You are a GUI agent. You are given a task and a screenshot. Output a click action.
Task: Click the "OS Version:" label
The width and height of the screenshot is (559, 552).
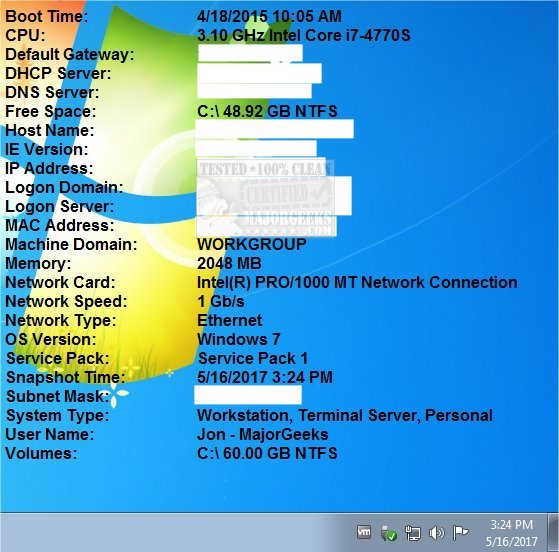[51, 339]
